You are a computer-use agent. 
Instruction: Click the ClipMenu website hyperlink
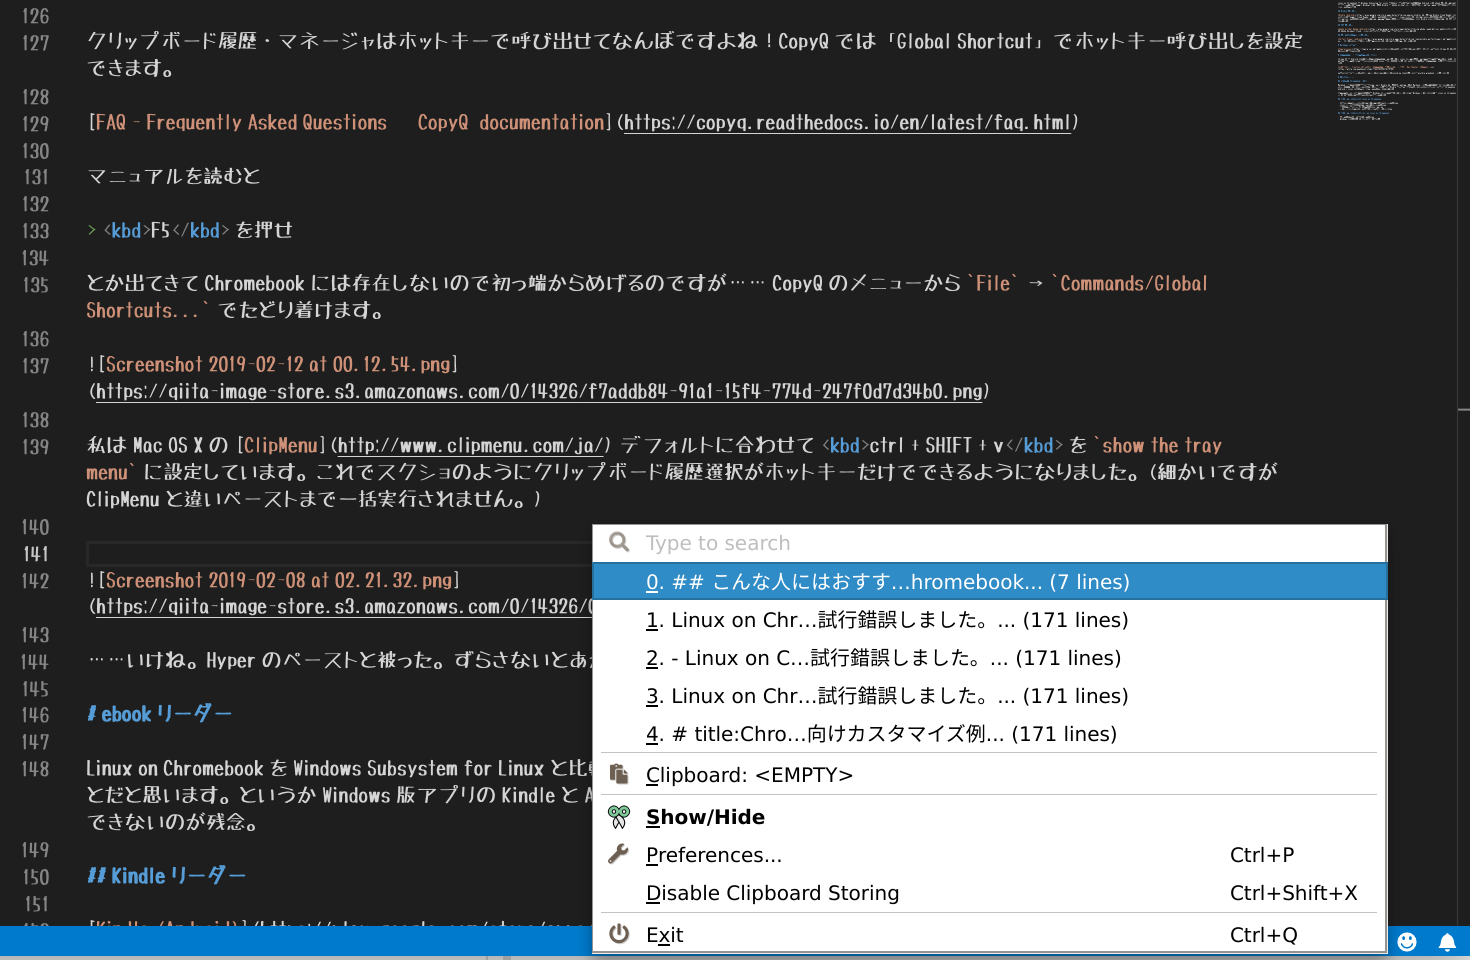pyautogui.click(x=470, y=445)
